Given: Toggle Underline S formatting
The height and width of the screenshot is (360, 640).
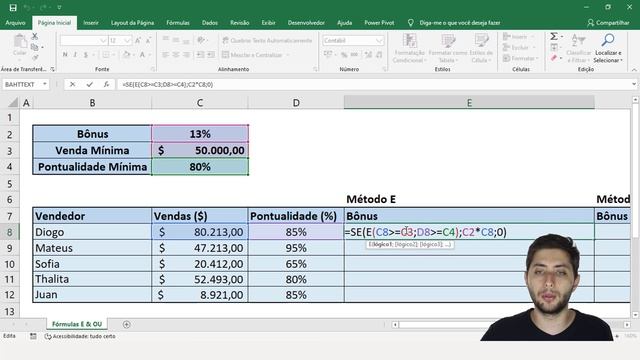Looking at the screenshot, I should [x=85, y=55].
